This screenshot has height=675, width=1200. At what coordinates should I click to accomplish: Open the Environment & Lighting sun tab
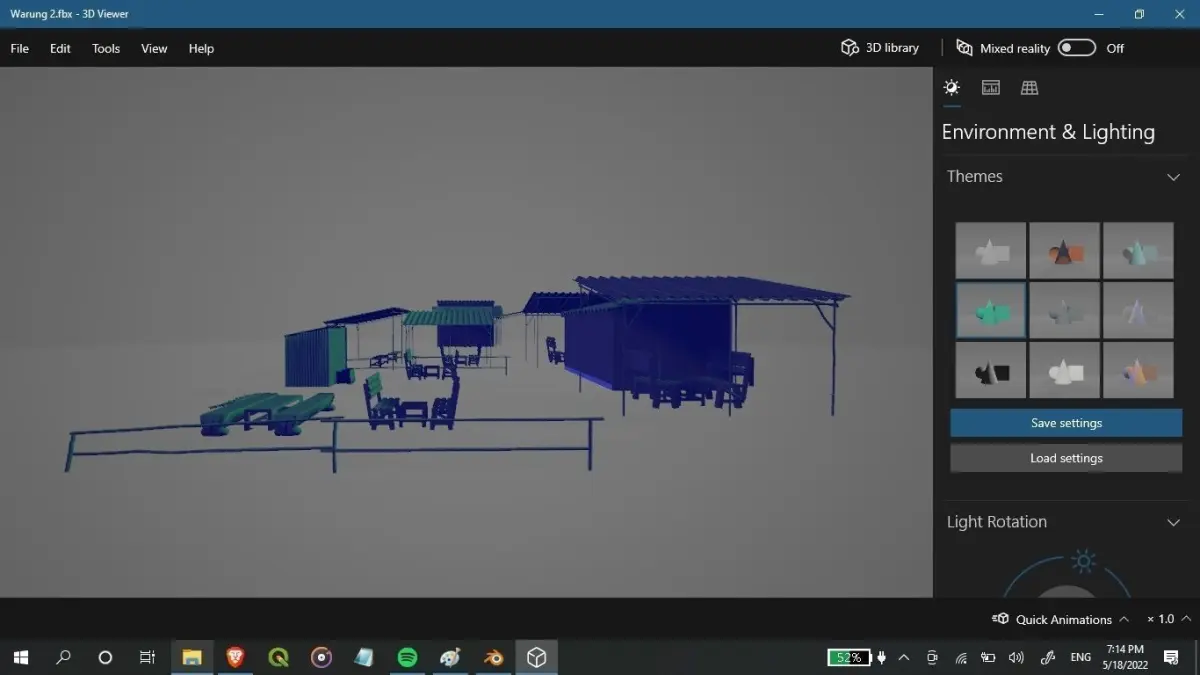pos(951,88)
